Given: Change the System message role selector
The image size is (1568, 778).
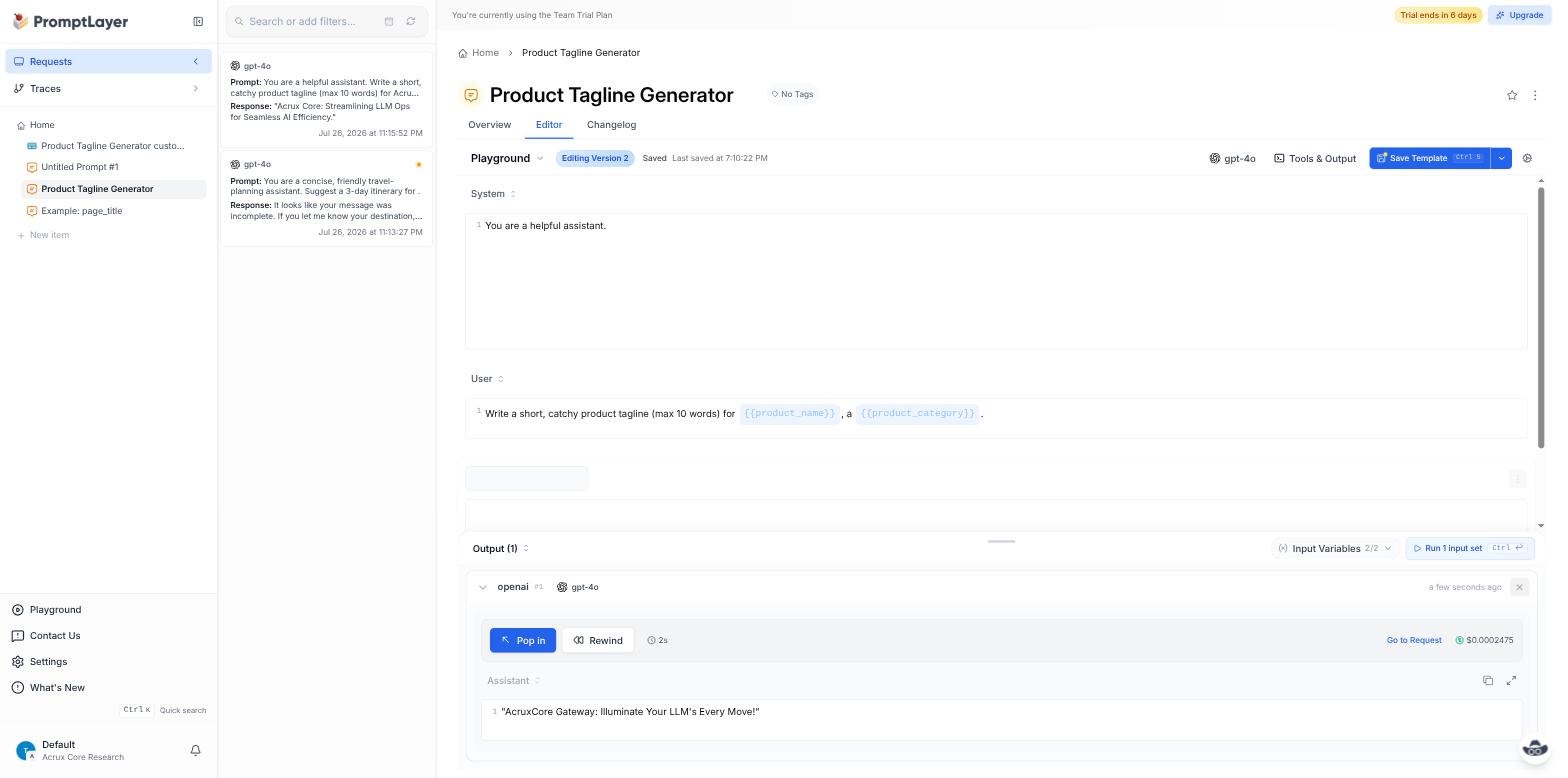Looking at the screenshot, I should point(494,194).
